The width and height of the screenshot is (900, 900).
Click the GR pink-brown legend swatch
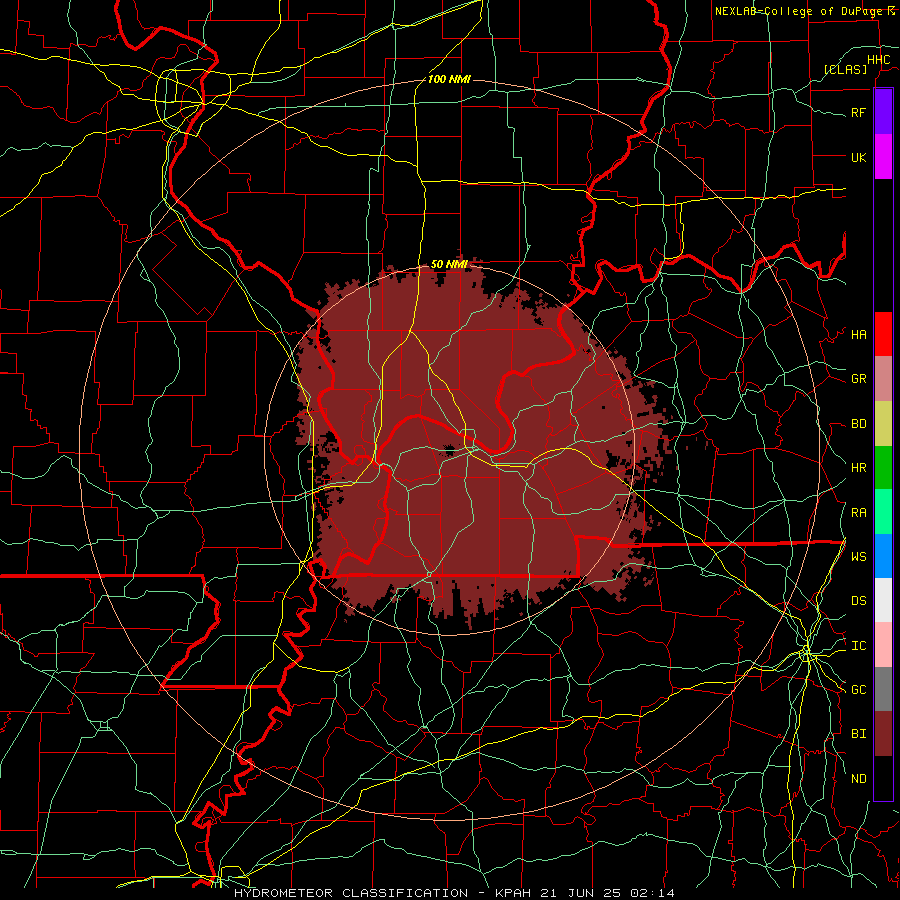(x=883, y=379)
